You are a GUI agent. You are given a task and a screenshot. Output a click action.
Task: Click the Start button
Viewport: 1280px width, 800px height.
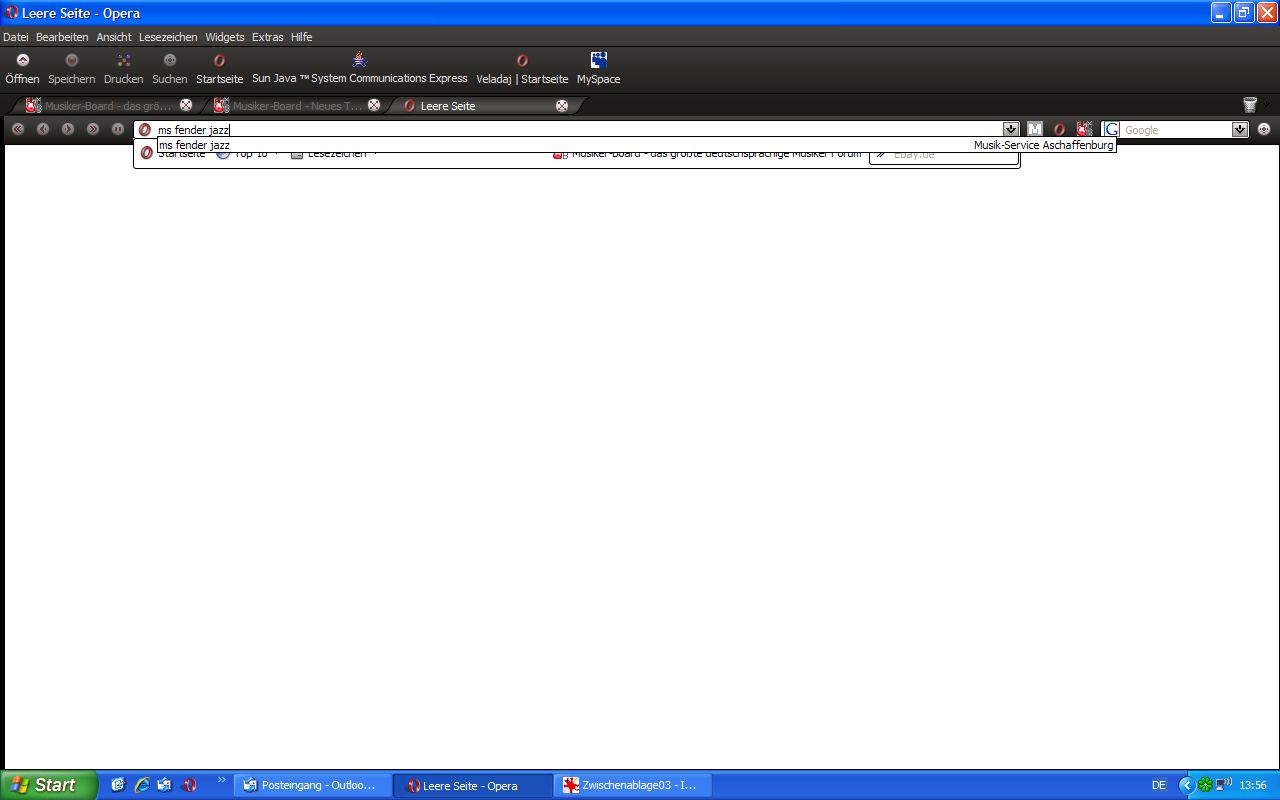click(48, 785)
